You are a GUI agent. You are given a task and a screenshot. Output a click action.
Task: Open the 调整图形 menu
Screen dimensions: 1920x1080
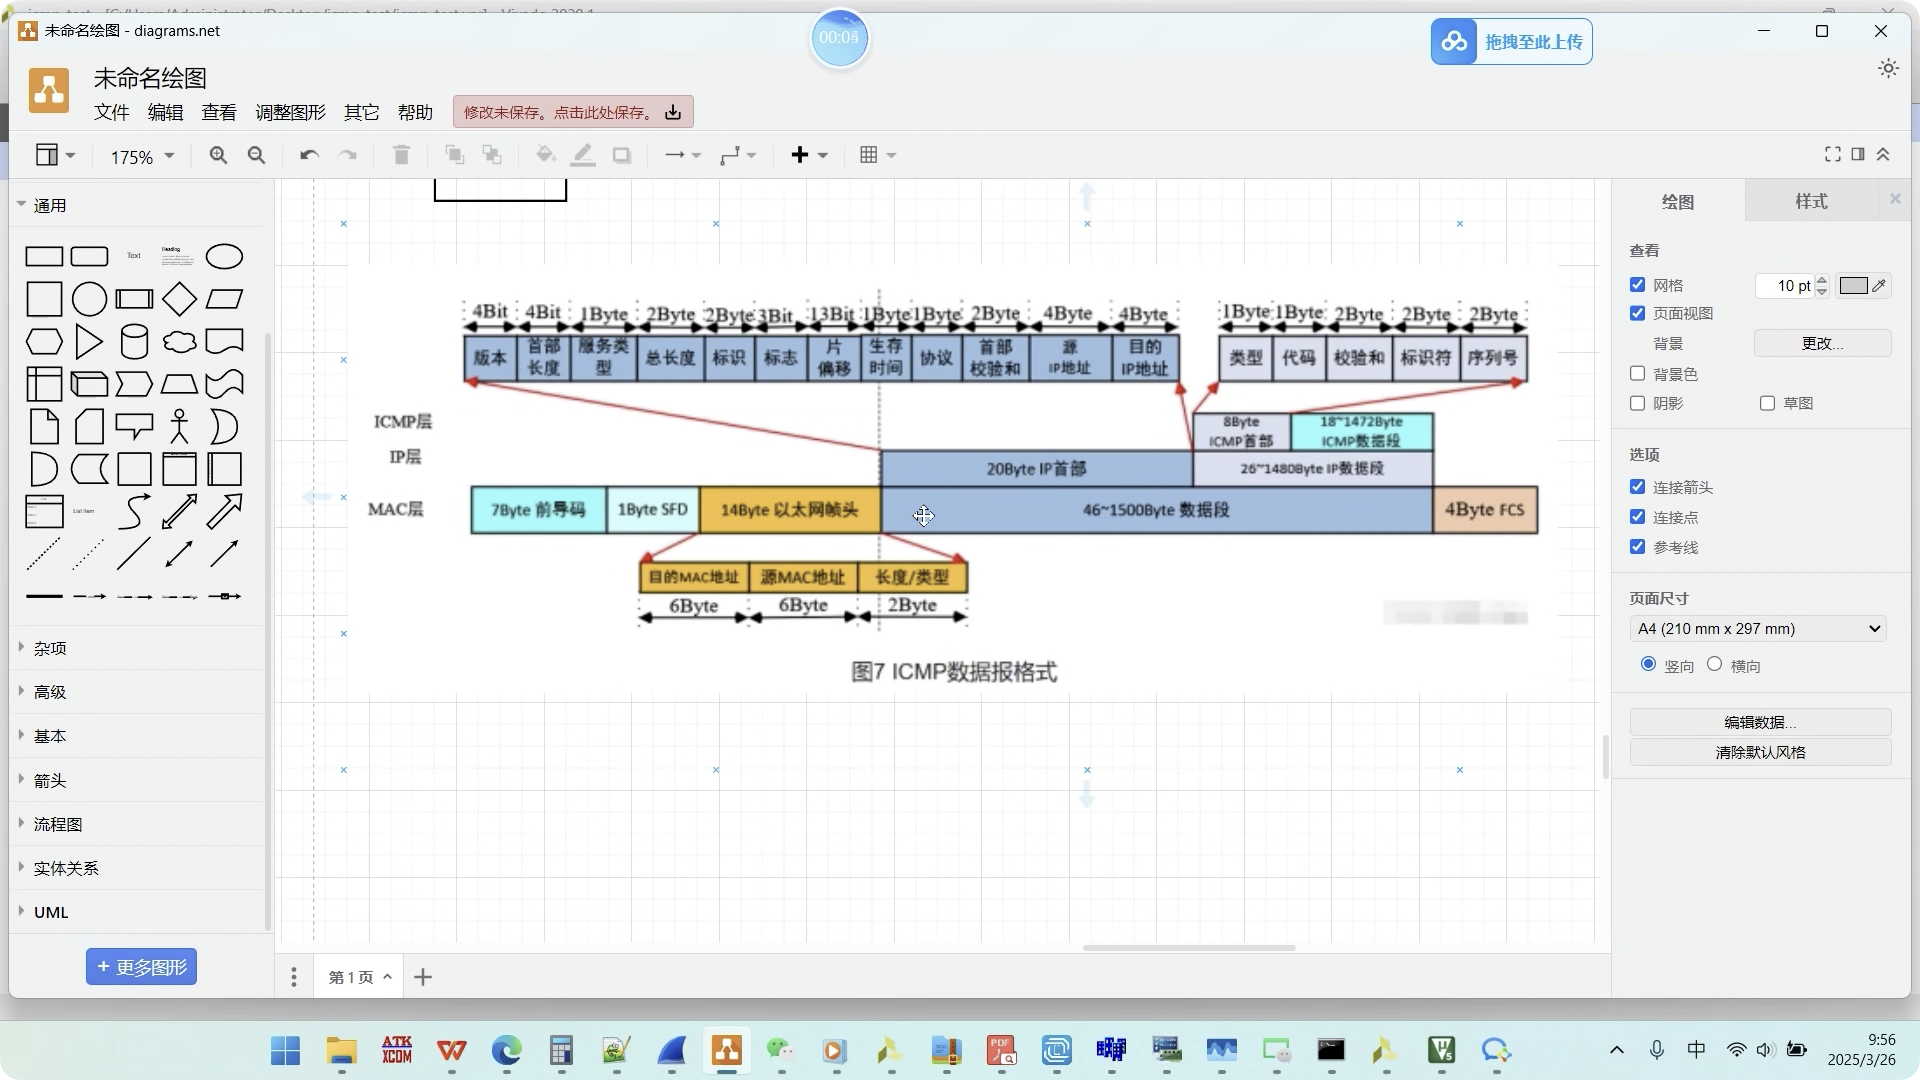[290, 112]
